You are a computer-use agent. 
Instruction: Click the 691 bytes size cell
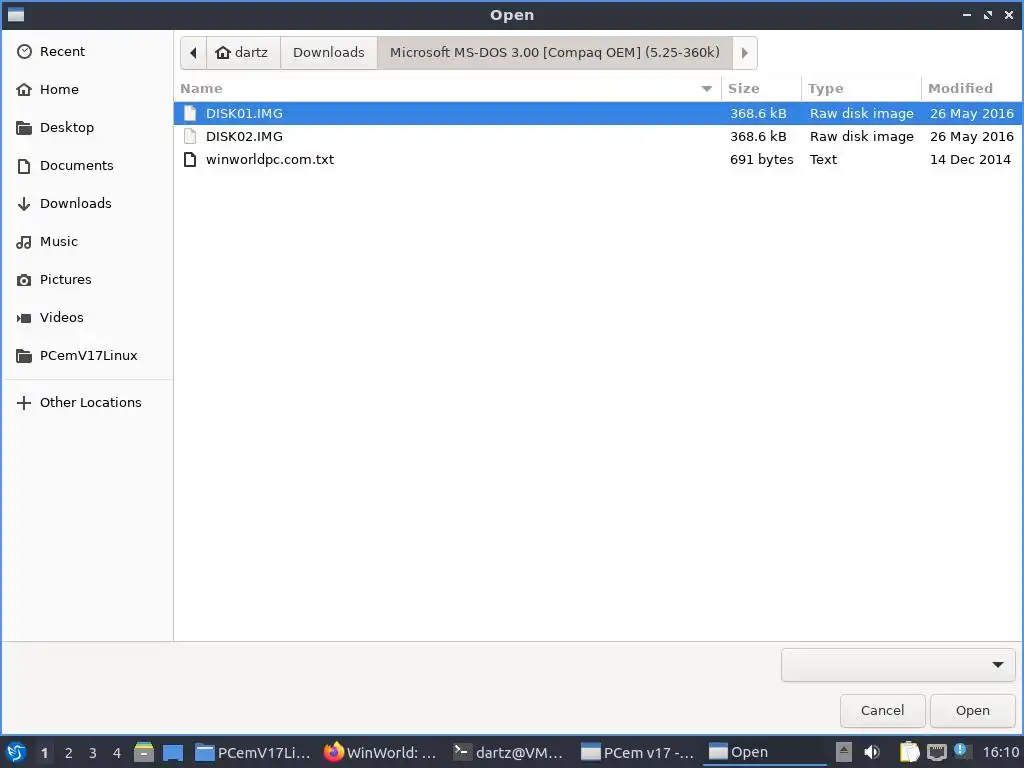point(761,159)
